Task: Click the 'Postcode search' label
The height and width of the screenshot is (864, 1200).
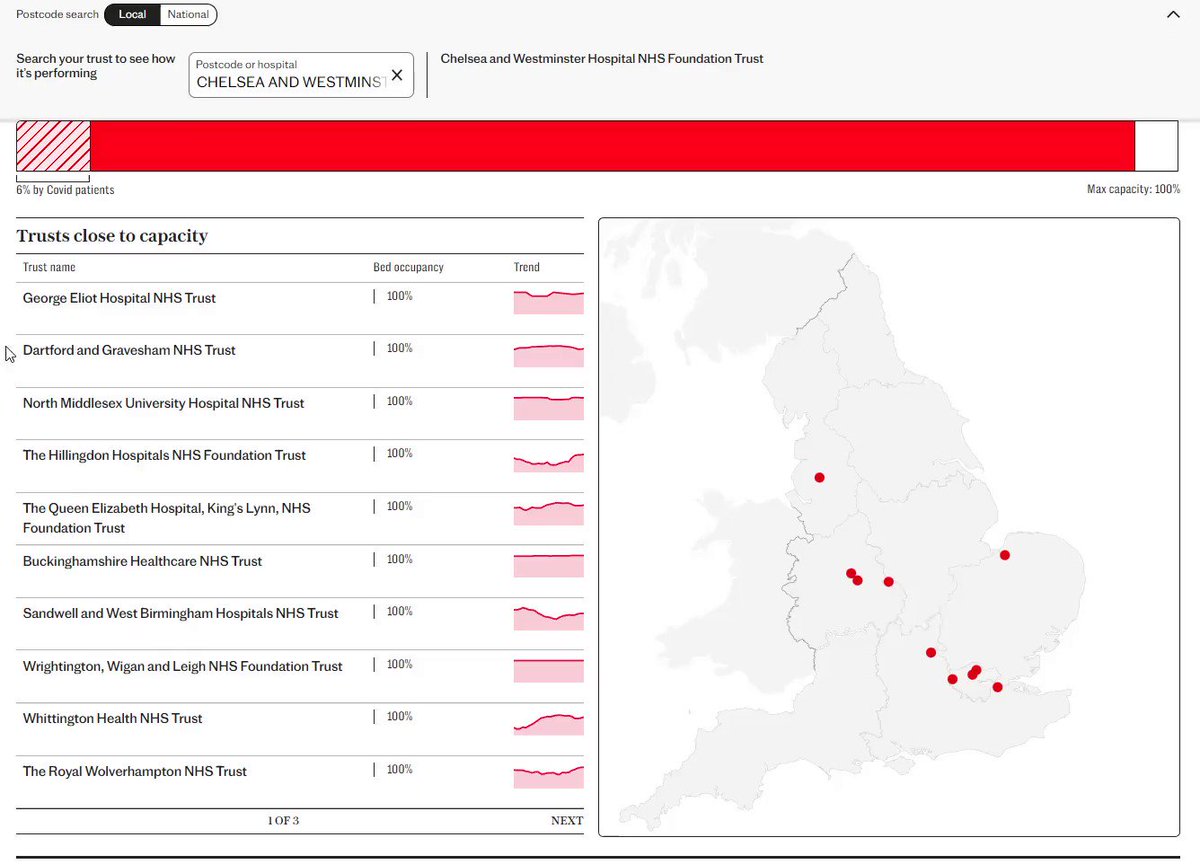Action: [58, 14]
